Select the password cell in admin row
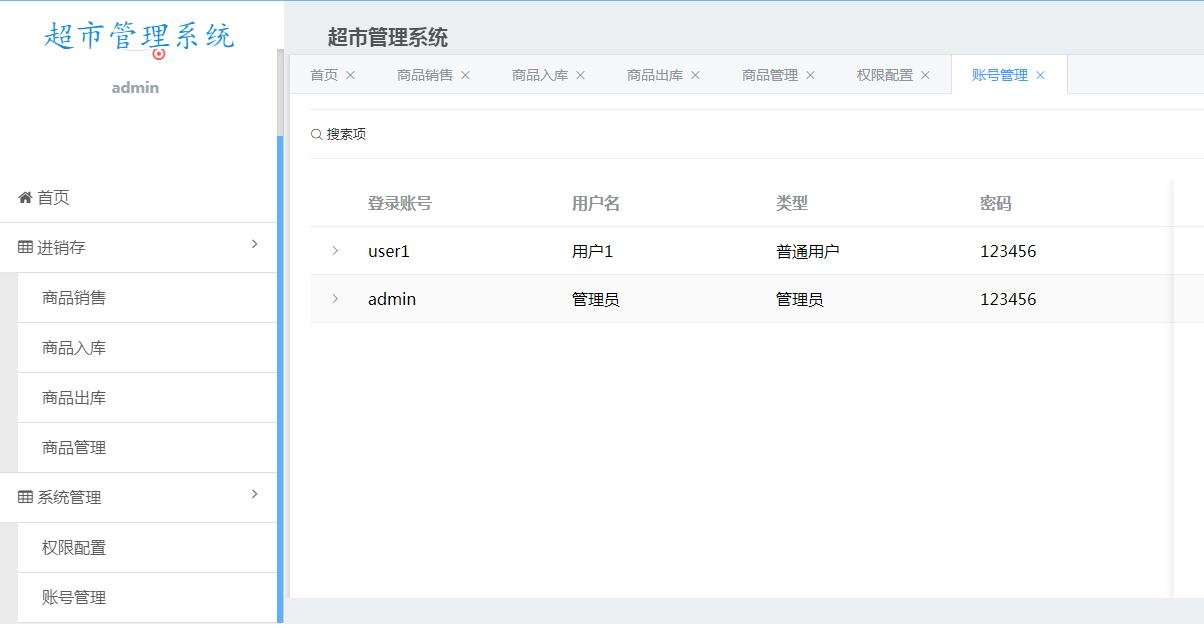 pos(1008,299)
